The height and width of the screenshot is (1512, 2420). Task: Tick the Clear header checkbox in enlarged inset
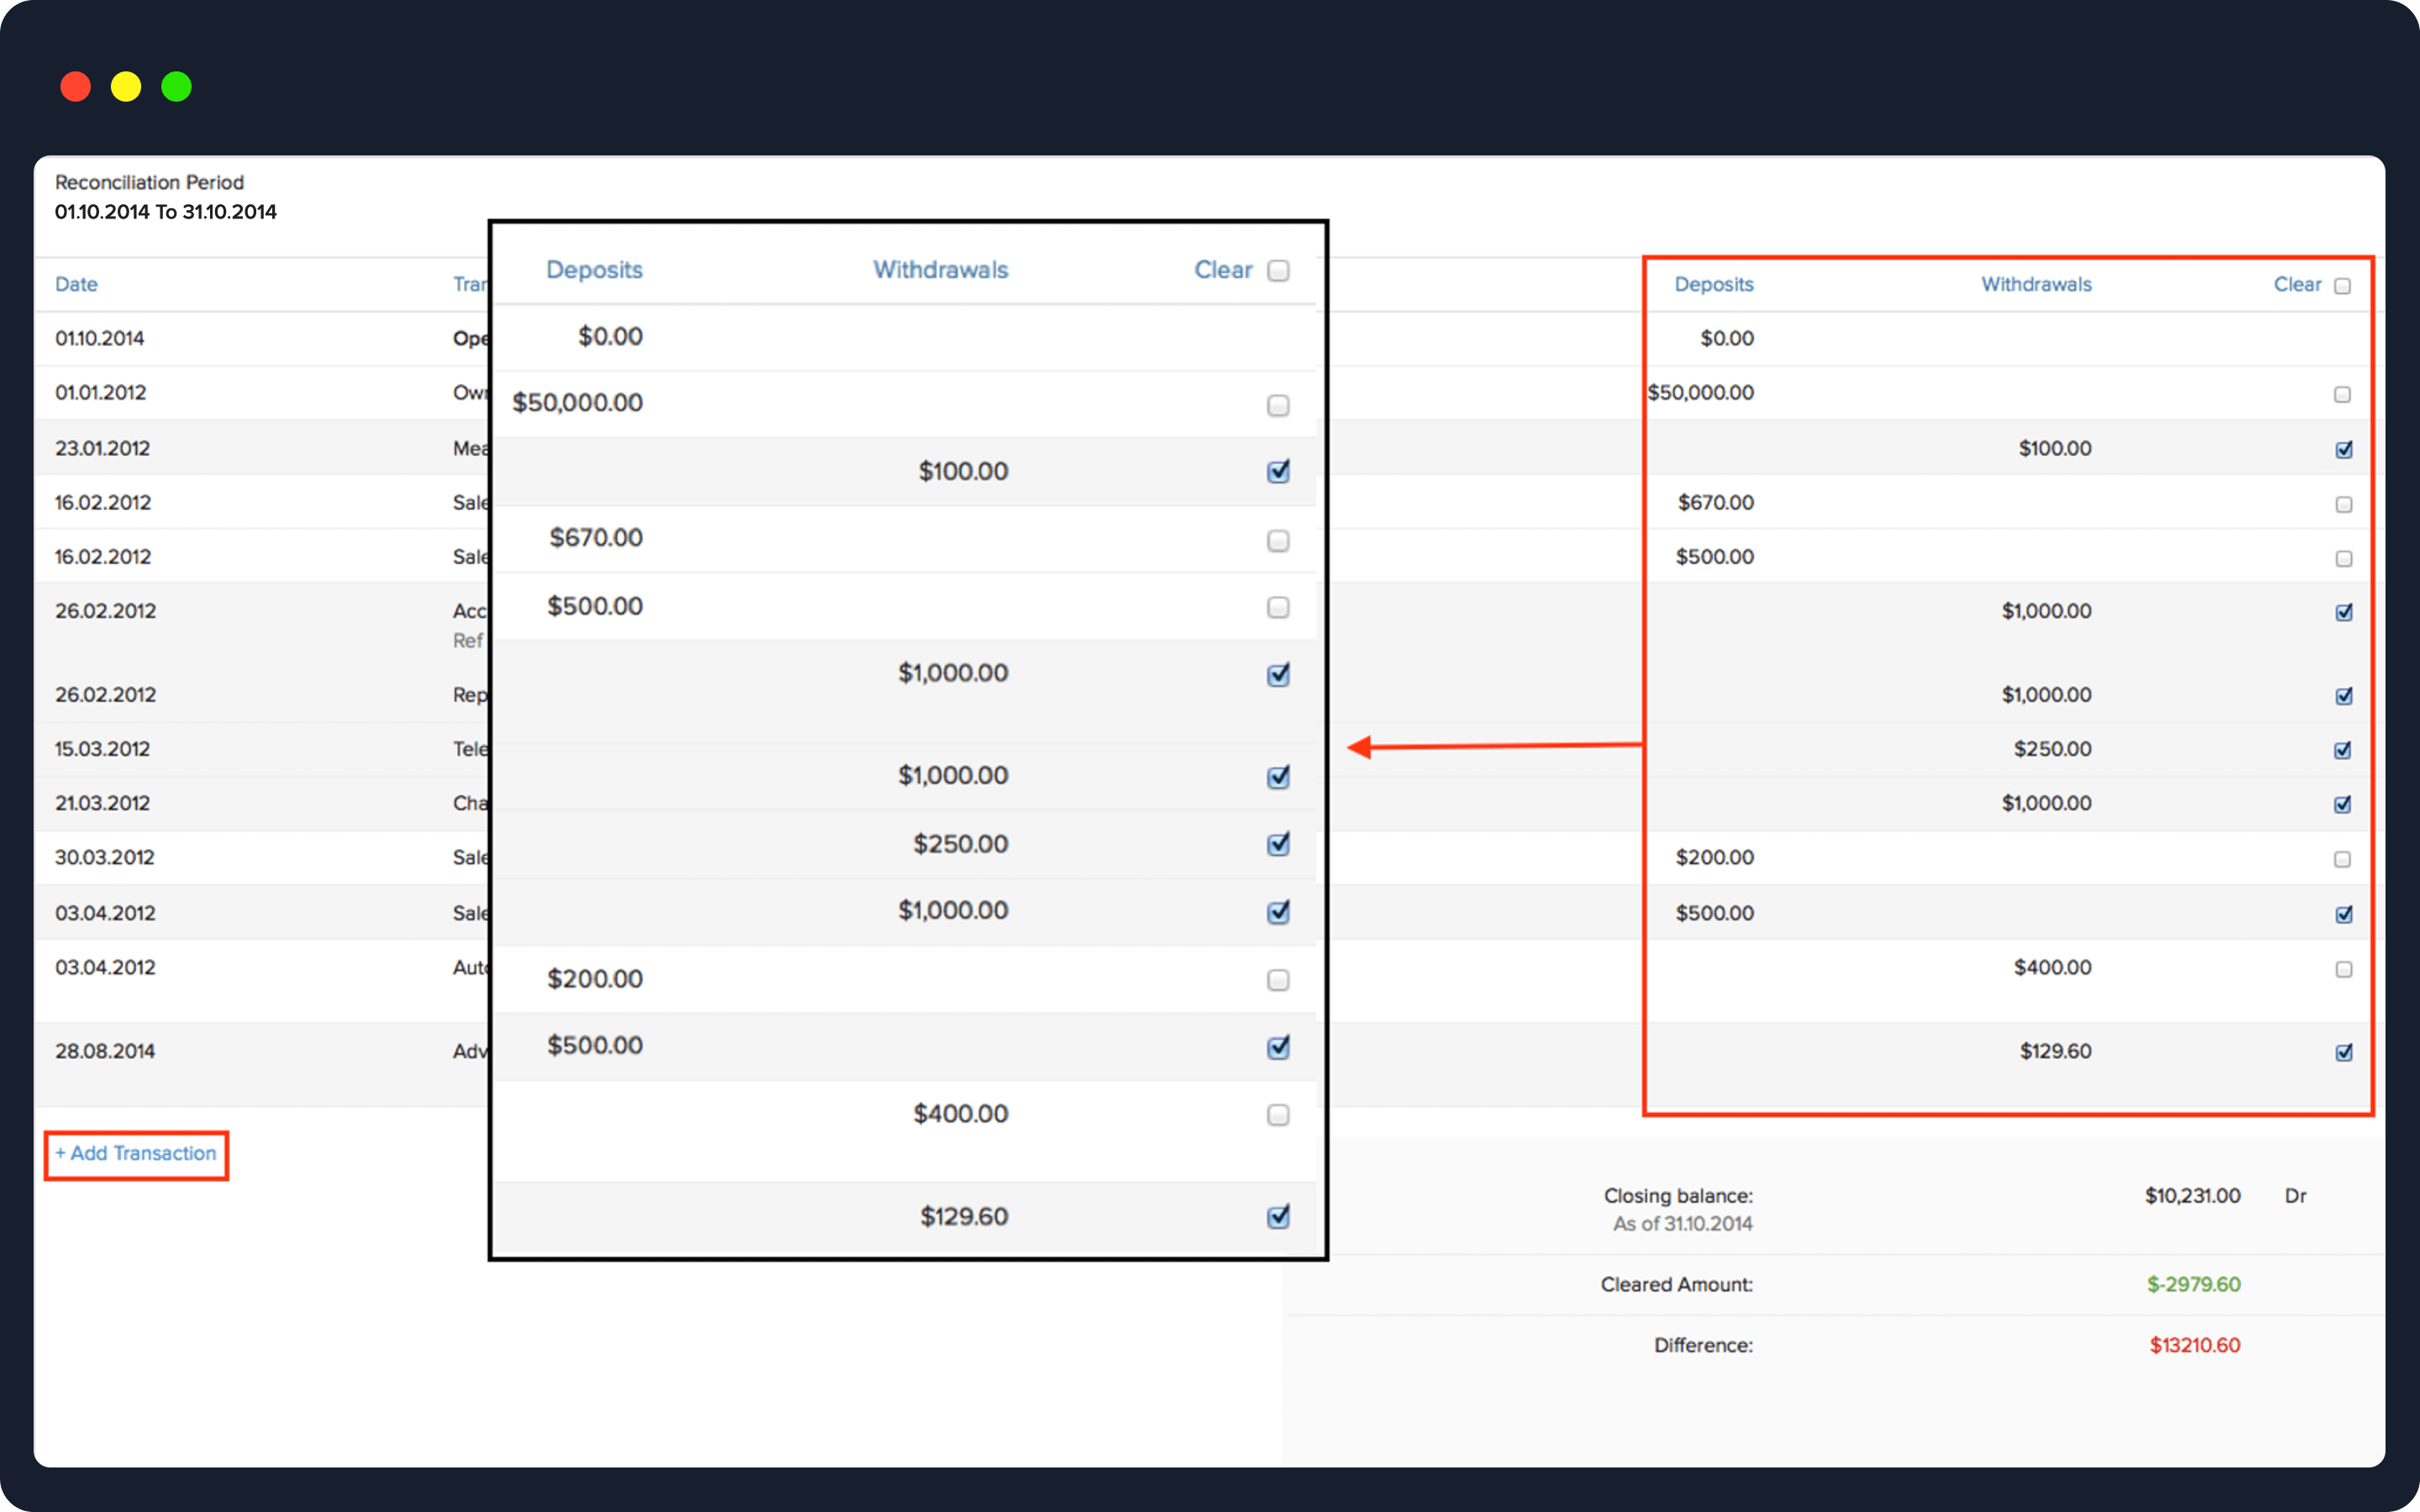[x=1278, y=271]
